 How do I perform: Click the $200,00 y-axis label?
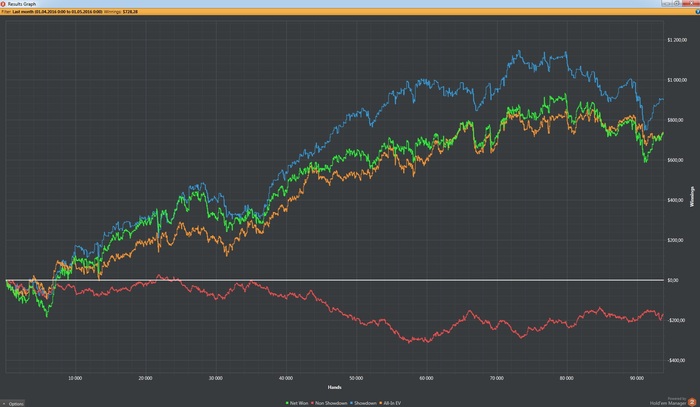coord(675,240)
